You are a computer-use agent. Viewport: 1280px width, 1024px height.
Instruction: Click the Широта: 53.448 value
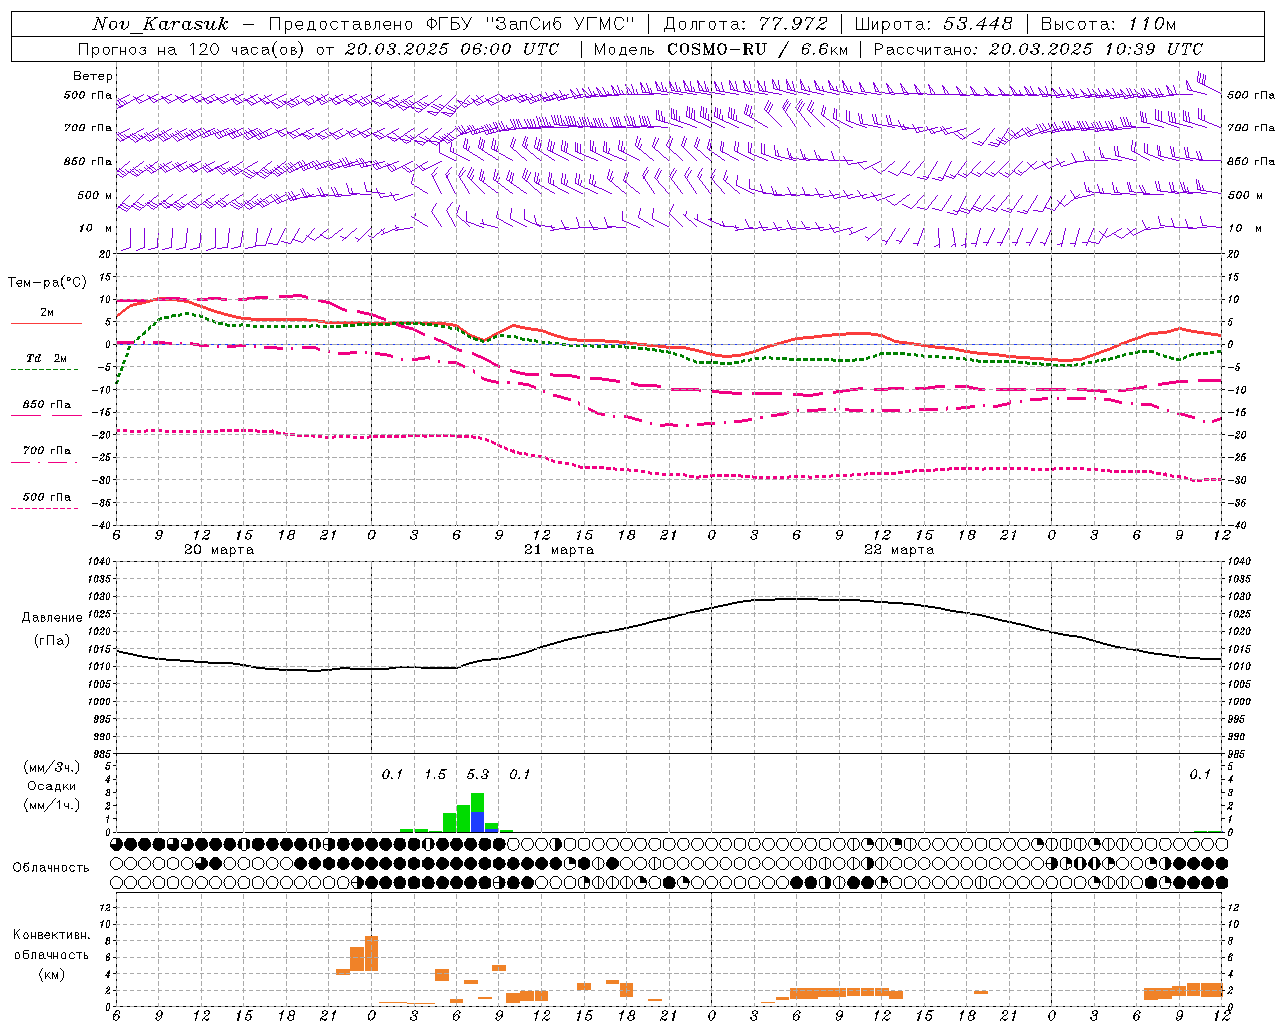(x=933, y=24)
